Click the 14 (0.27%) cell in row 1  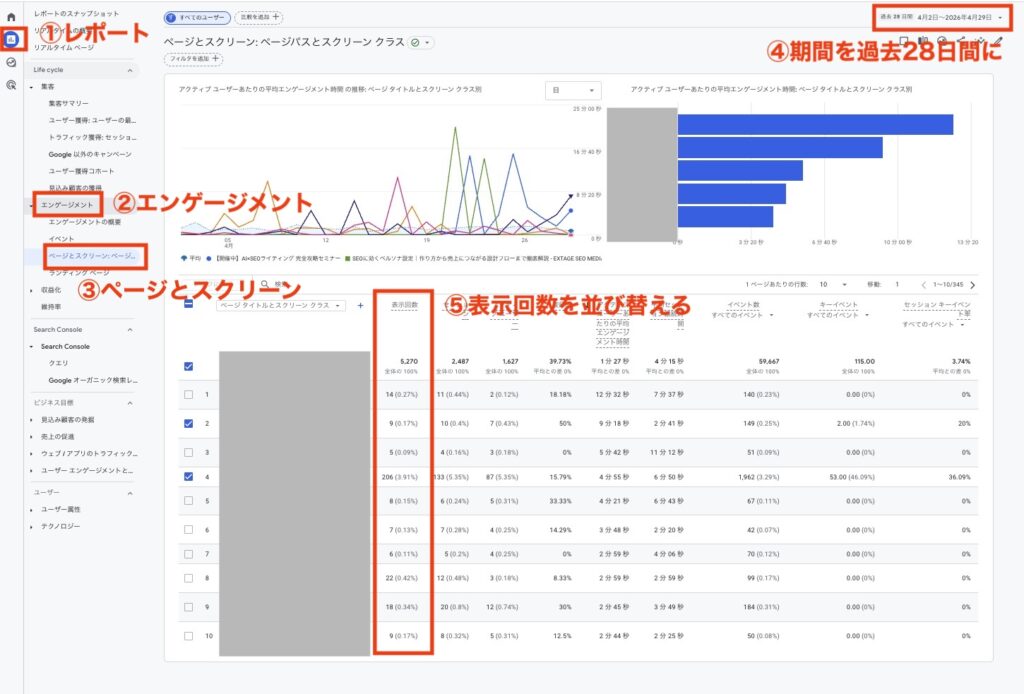tap(401, 395)
